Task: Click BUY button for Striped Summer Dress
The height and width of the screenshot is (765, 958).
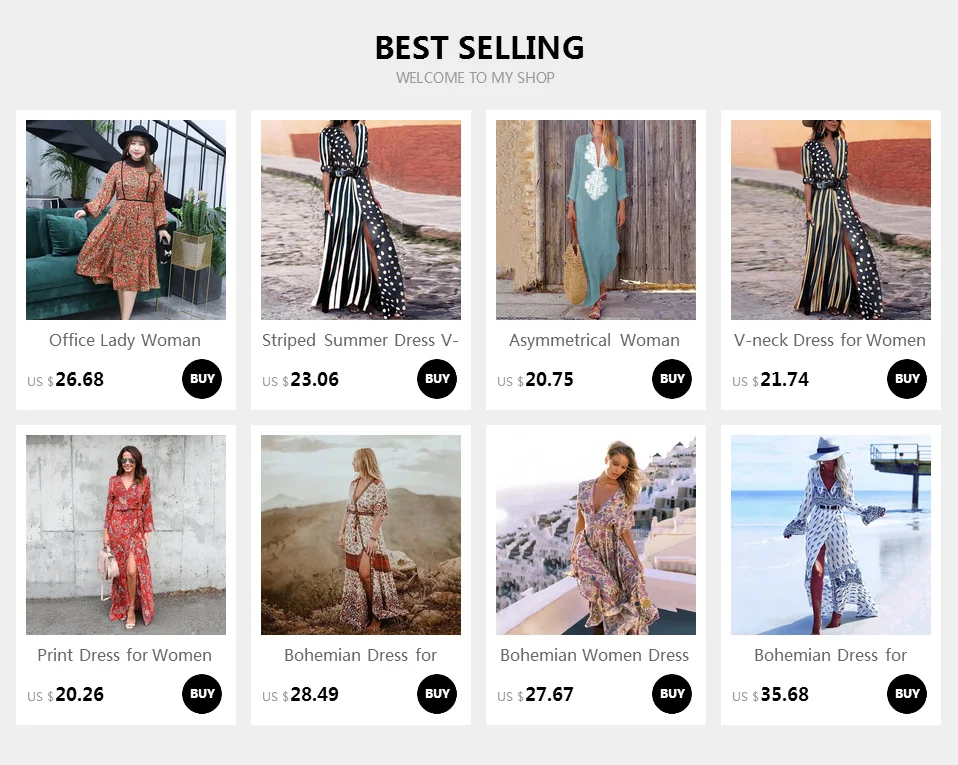Action: (437, 379)
